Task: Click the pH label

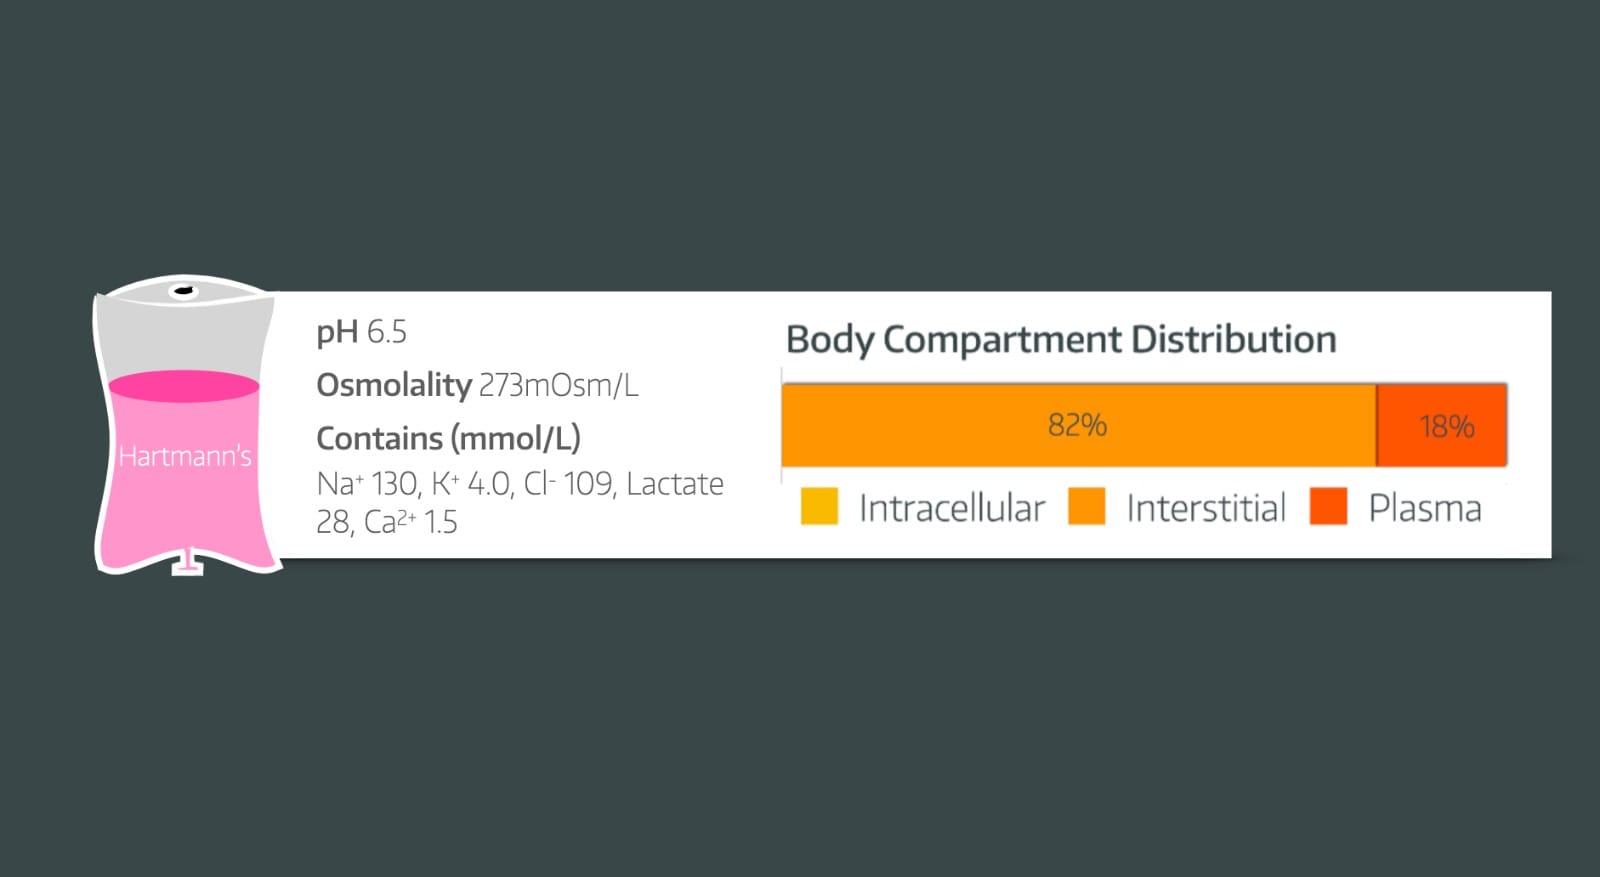Action: [336, 332]
